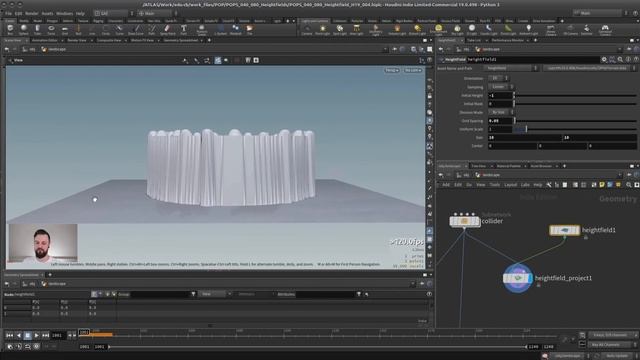Toggle the highlighted viewport display option
Screen dimensions: 640x360
(218, 60)
